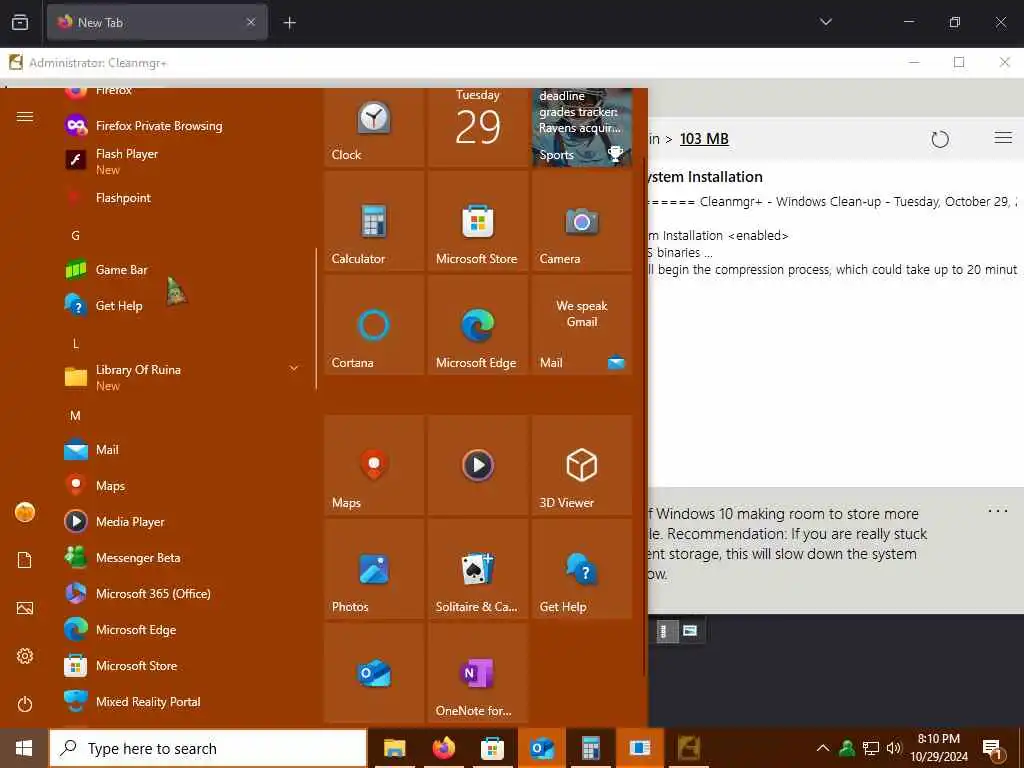Show hidden system tray icons
This screenshot has width=1024, height=768.
(823, 748)
